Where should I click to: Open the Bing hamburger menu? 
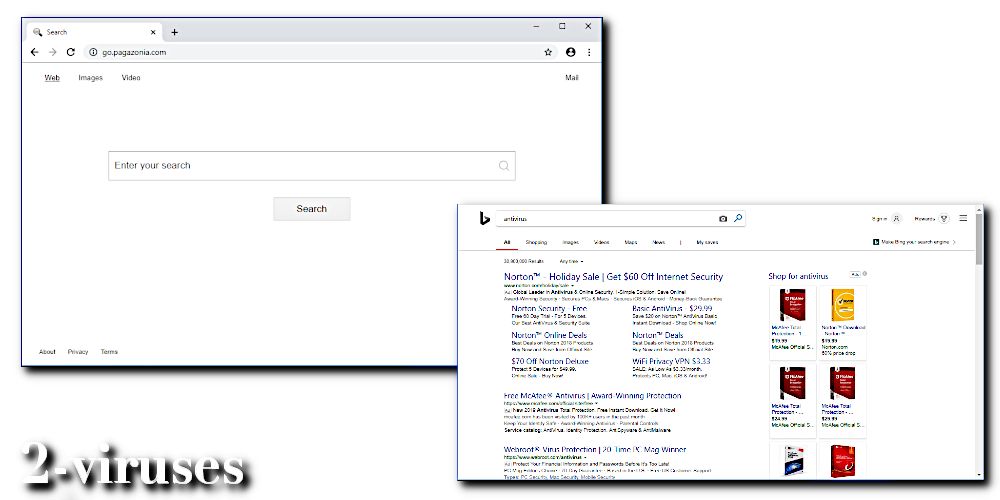point(963,218)
